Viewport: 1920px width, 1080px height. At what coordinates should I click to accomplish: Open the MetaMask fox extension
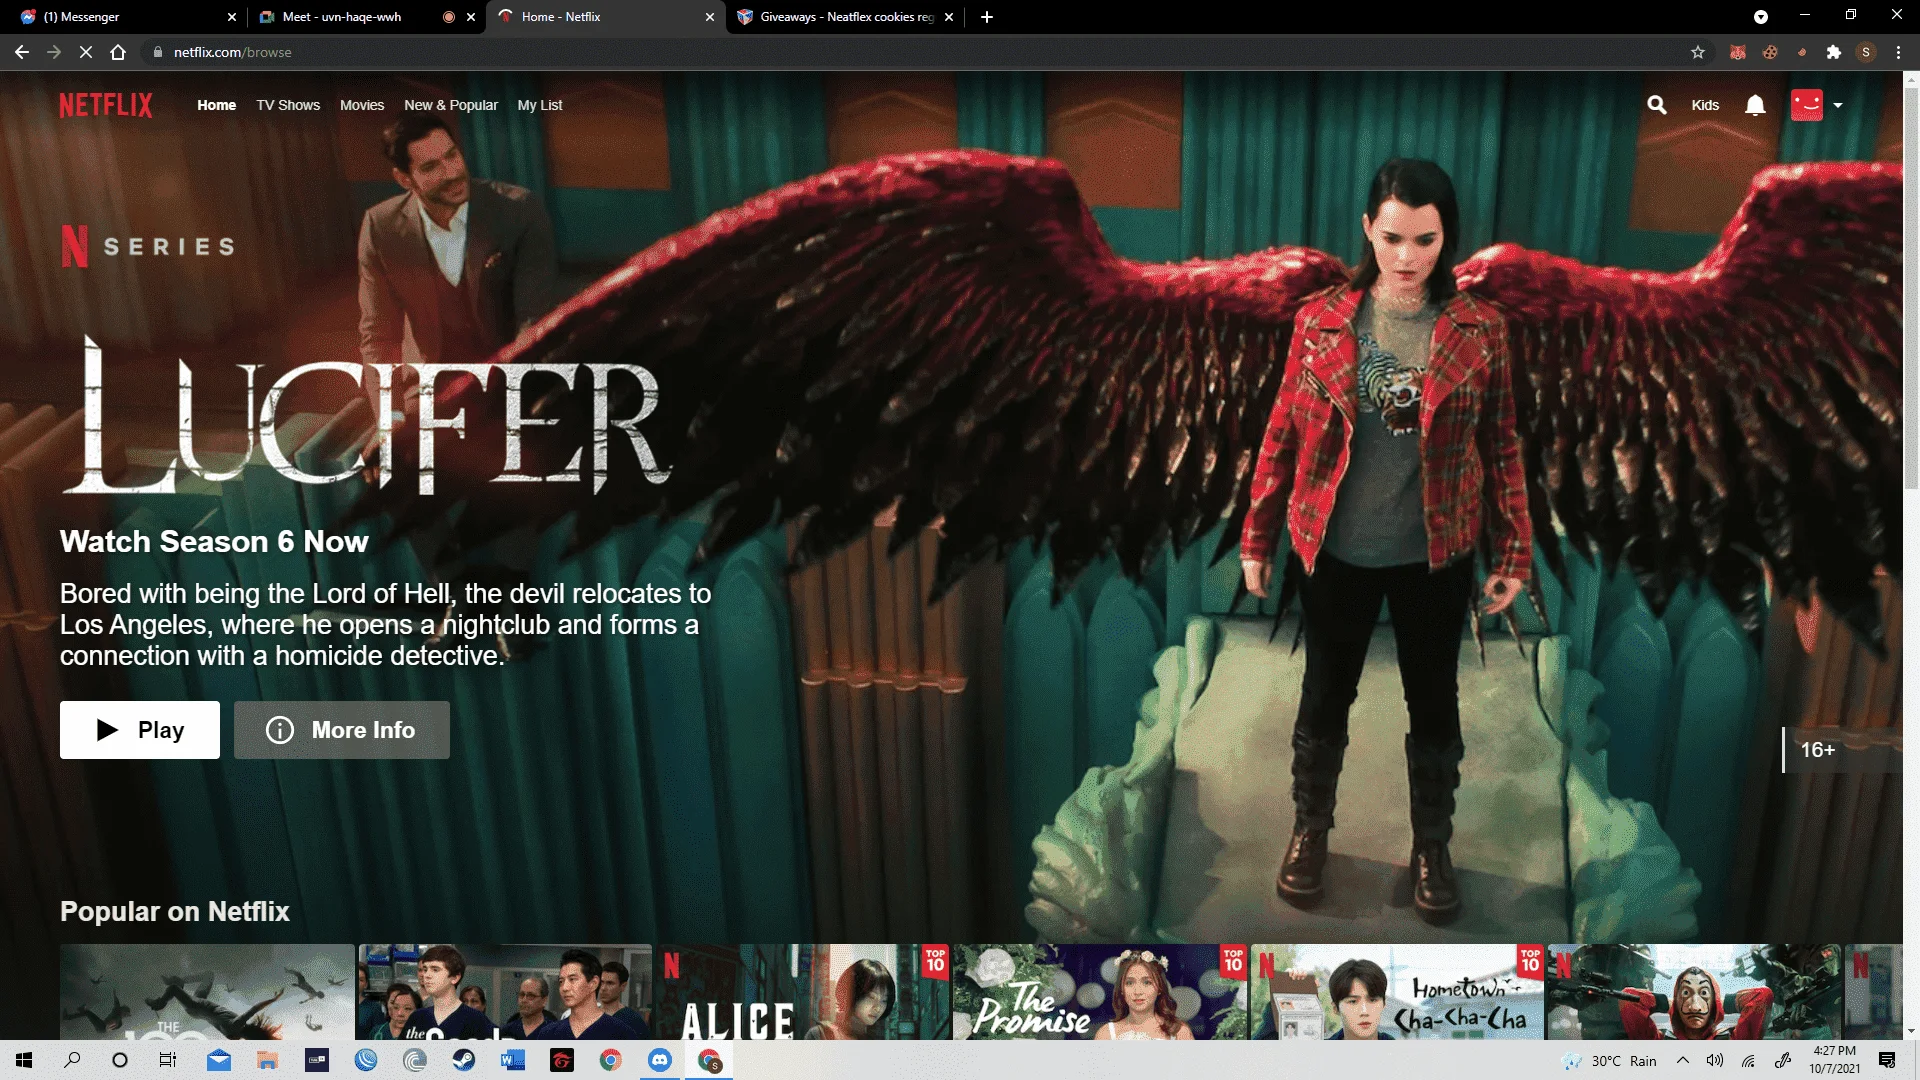(x=1738, y=52)
